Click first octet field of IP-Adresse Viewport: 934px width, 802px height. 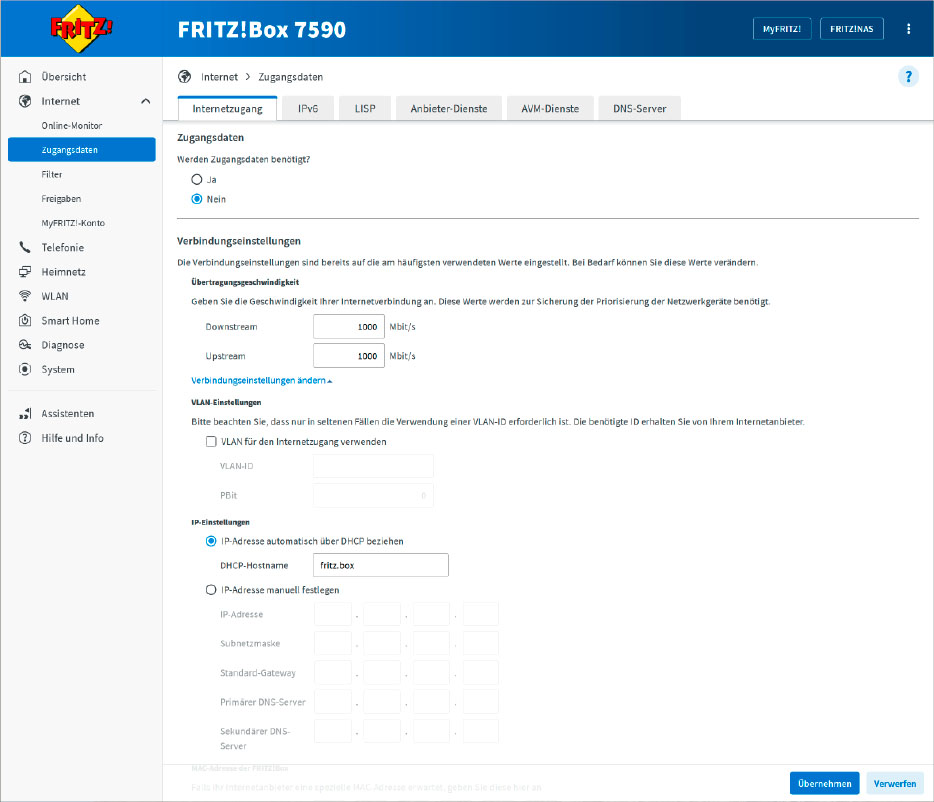click(x=333, y=614)
